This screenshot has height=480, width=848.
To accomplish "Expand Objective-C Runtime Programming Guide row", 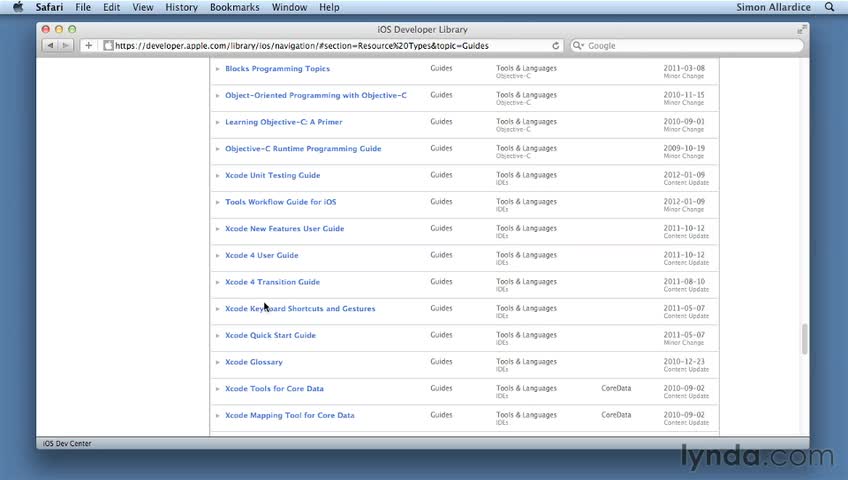I will [217, 149].
